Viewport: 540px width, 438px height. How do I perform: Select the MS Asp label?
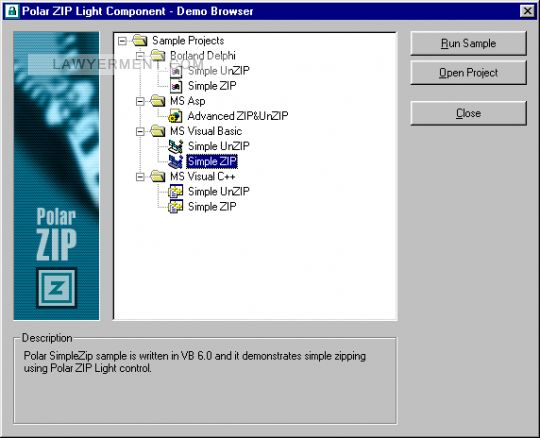point(188,101)
